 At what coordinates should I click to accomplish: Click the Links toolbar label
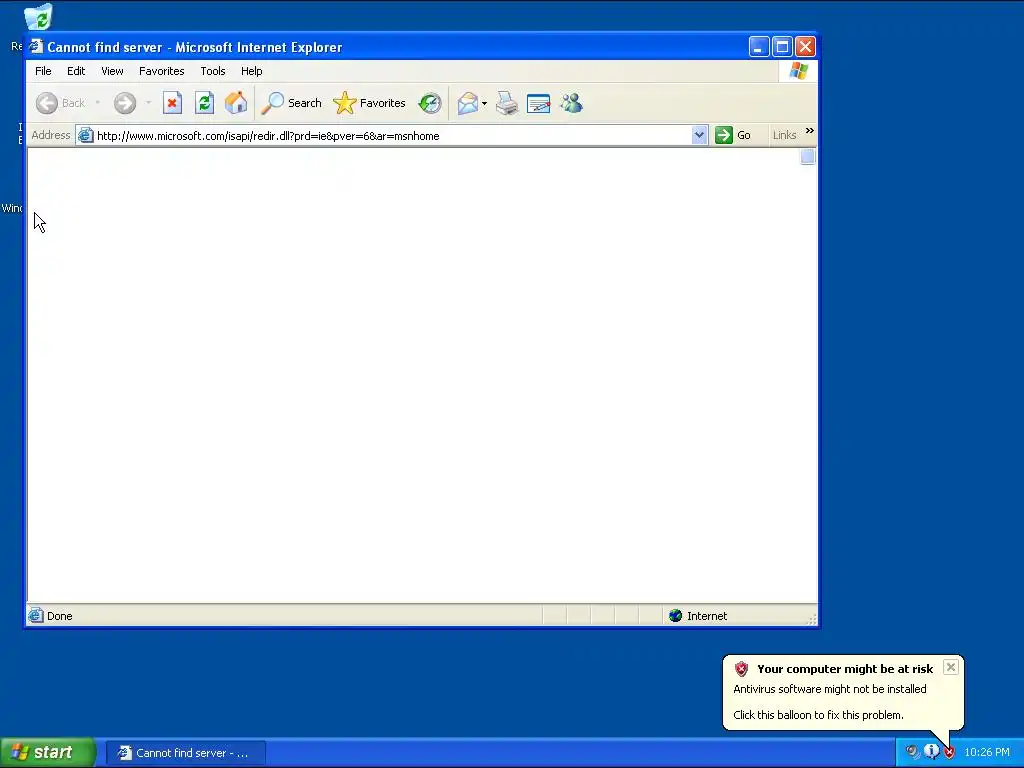(784, 135)
